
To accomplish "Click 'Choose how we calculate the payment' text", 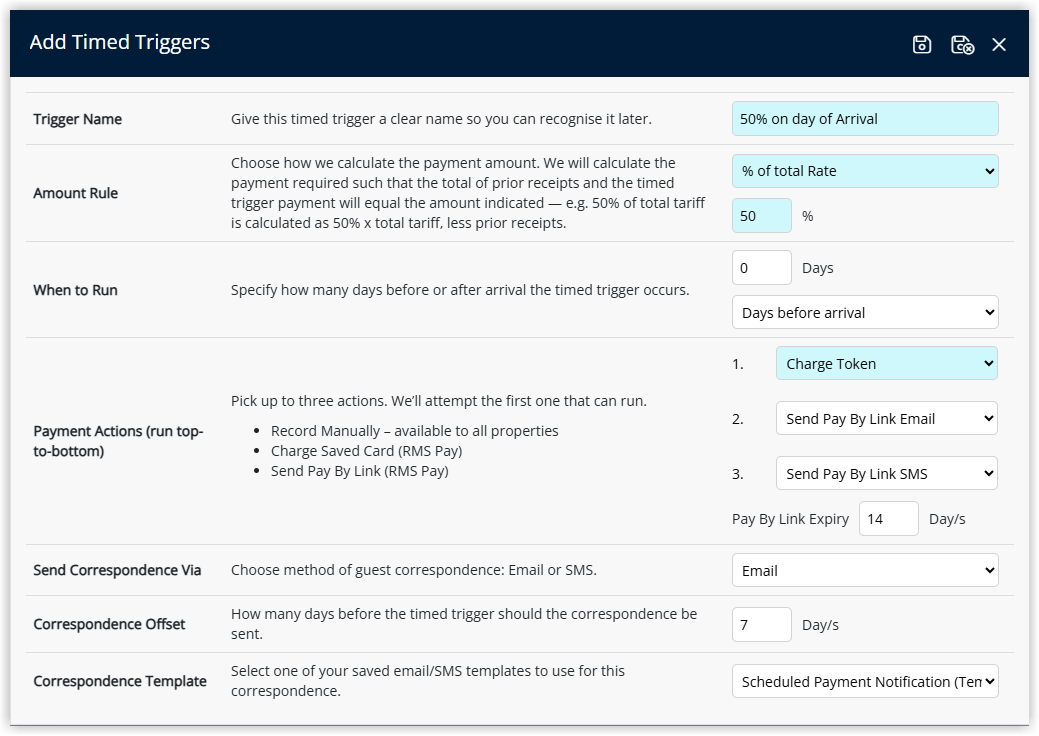I will (x=468, y=193).
